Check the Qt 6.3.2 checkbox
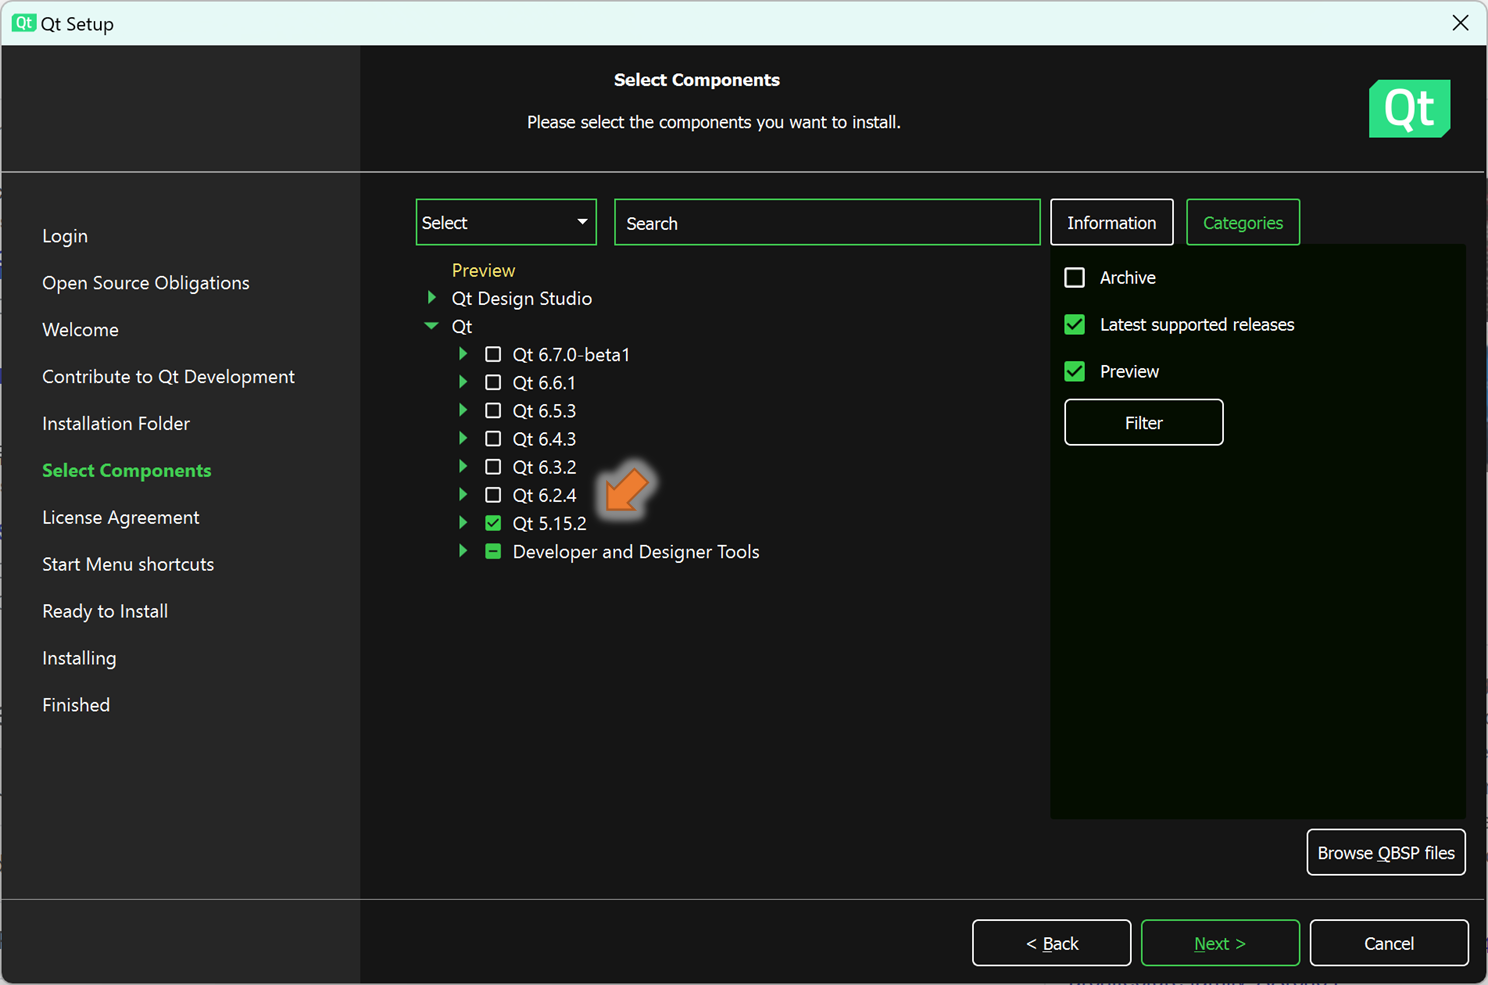The width and height of the screenshot is (1488, 985). (x=493, y=466)
